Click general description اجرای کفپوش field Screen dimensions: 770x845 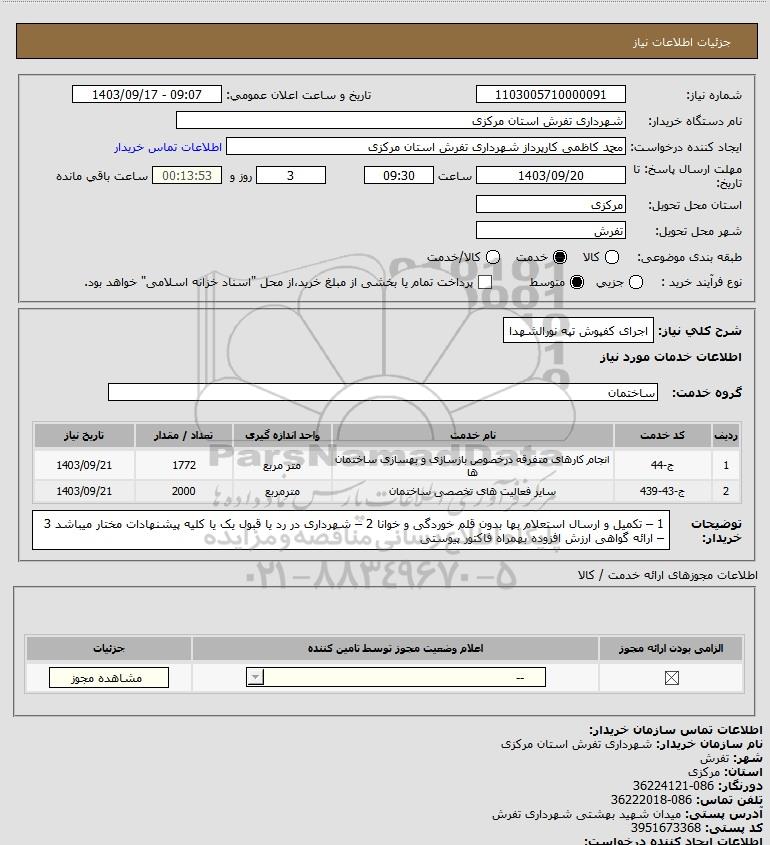(578, 330)
